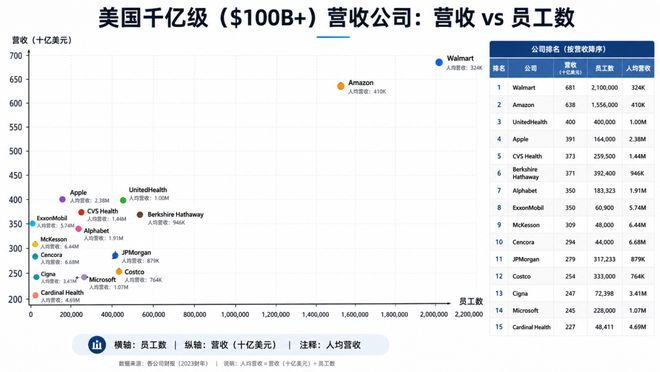Click the JPMorgan blue data point
The image size is (660, 372).
115,255
